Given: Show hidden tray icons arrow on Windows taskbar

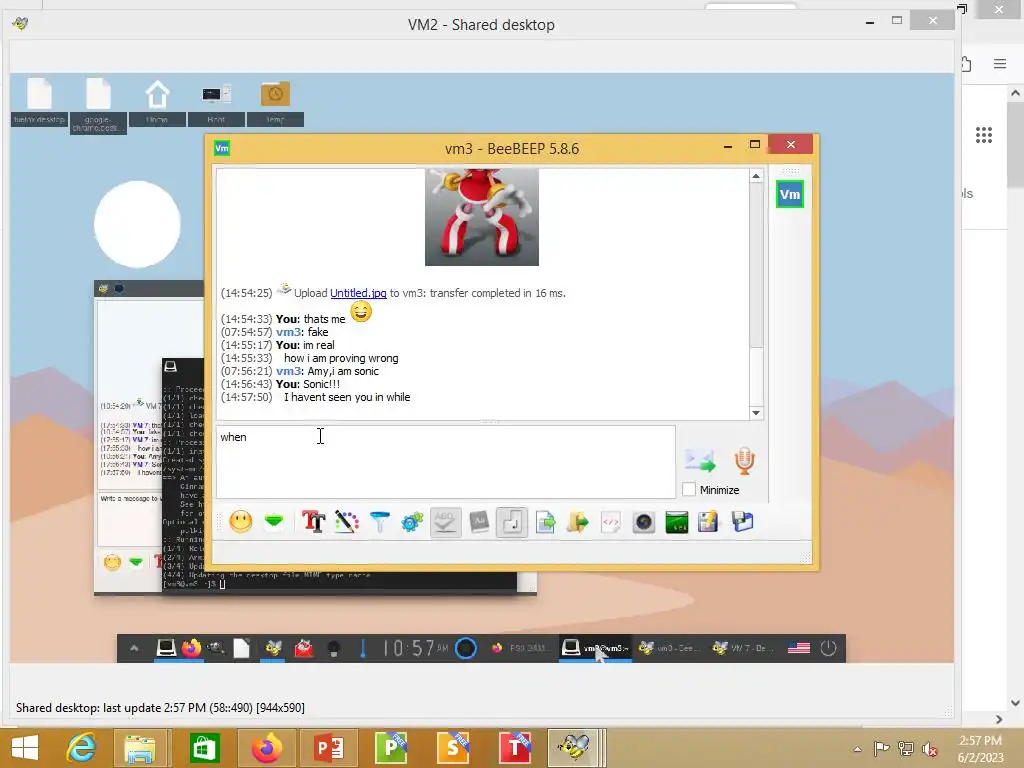Looking at the screenshot, I should pos(857,749).
